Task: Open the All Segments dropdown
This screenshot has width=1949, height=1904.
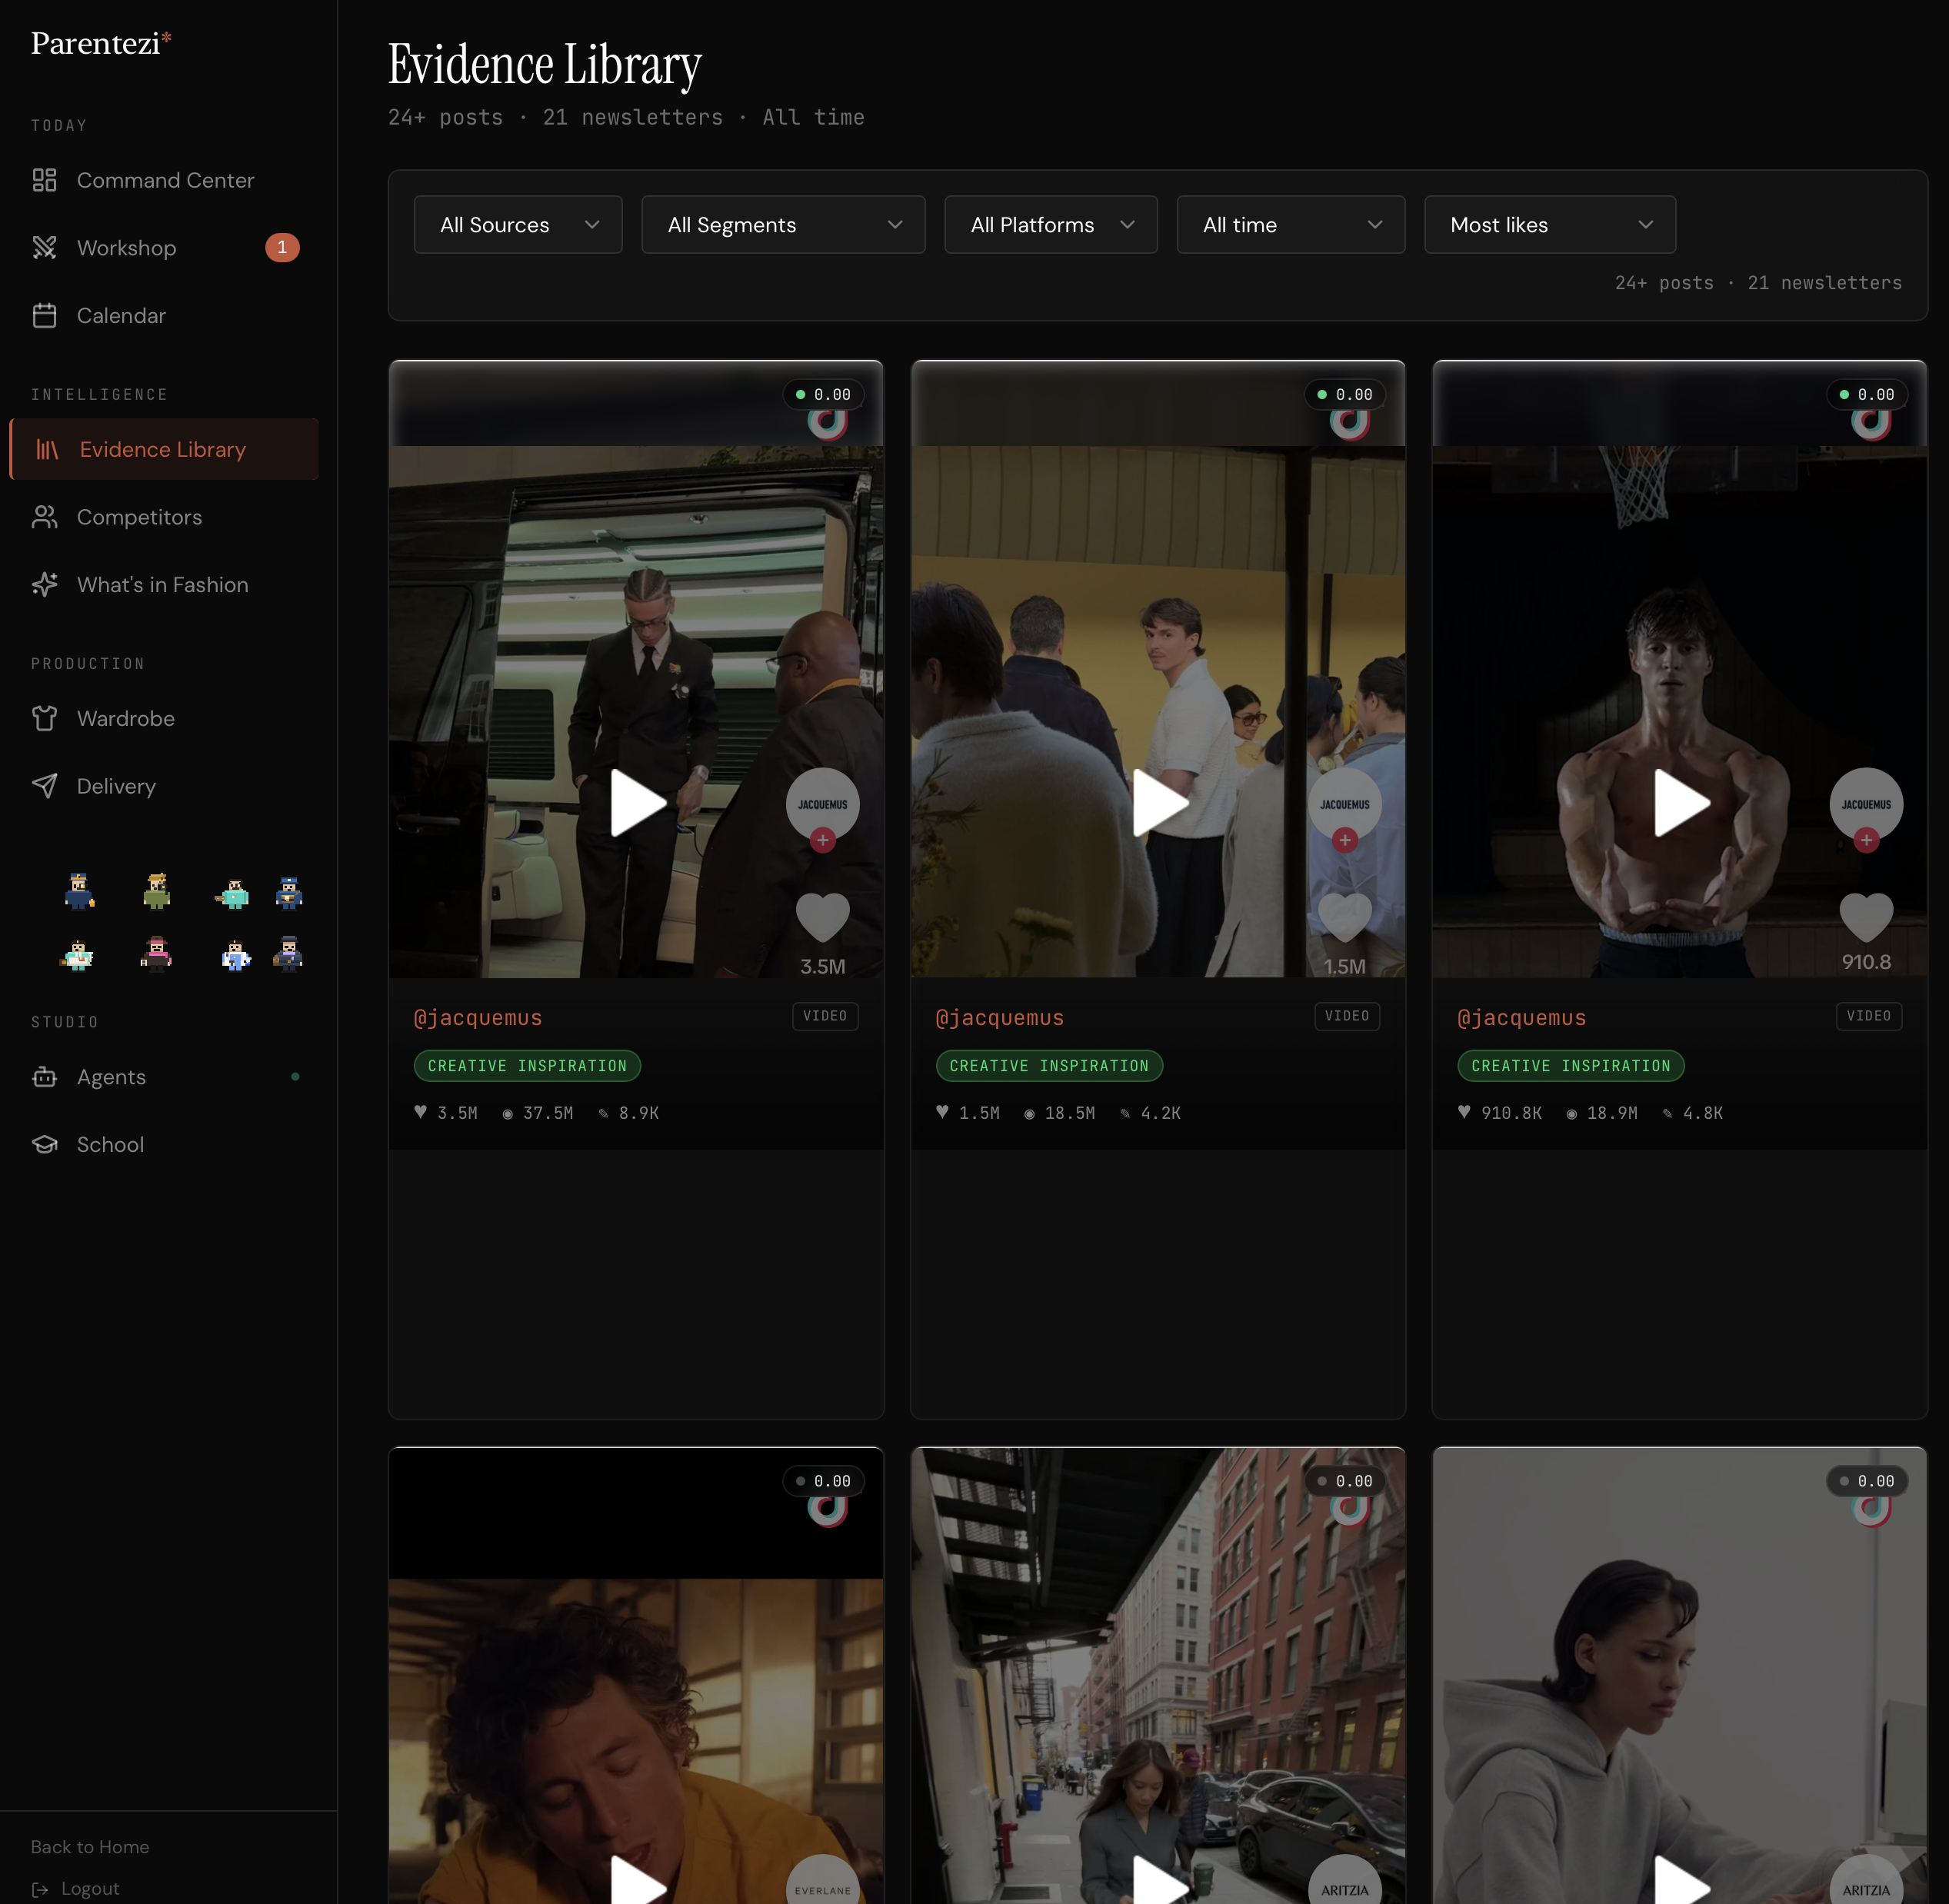Action: [783, 225]
